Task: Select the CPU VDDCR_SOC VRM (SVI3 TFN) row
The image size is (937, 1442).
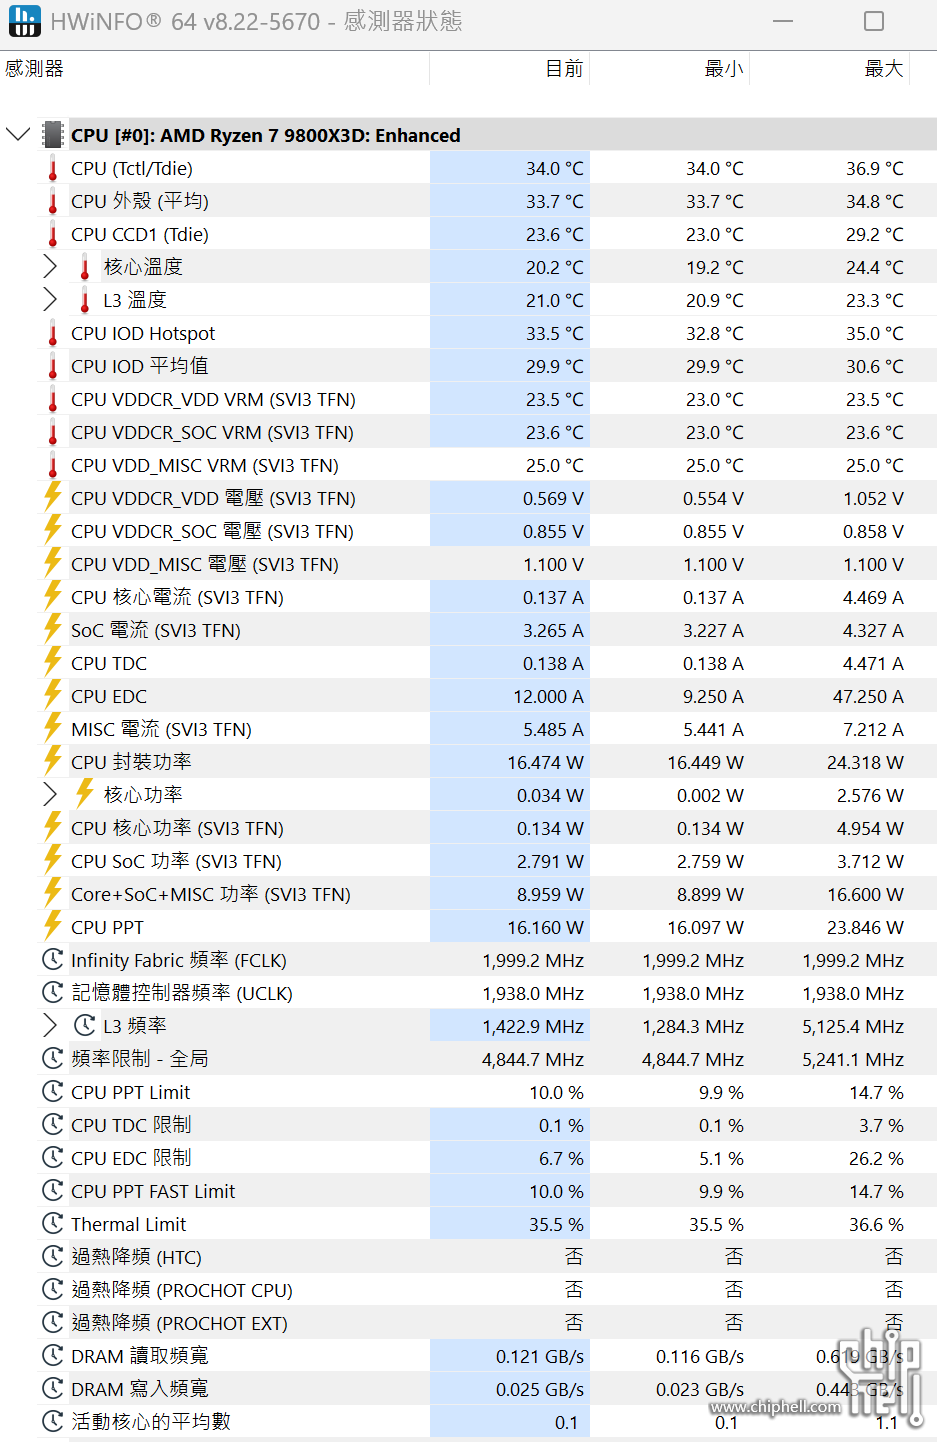Action: (487, 432)
